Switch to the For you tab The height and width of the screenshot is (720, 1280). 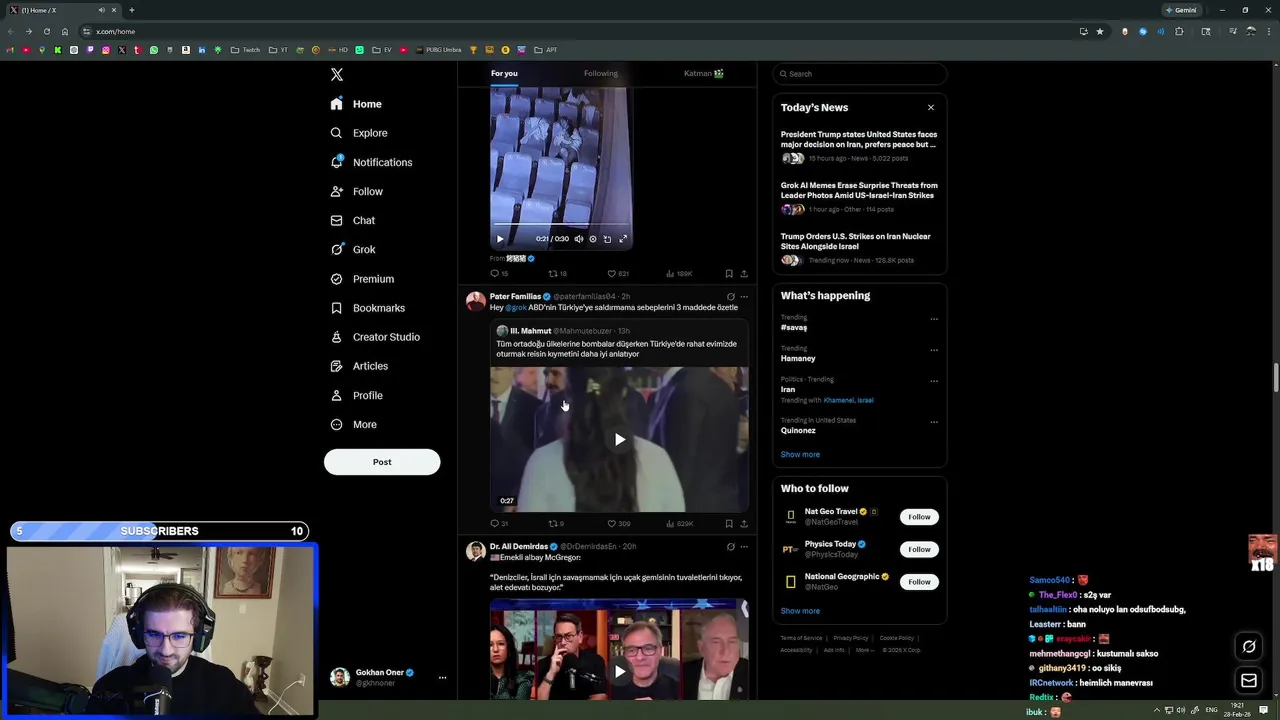coord(504,73)
